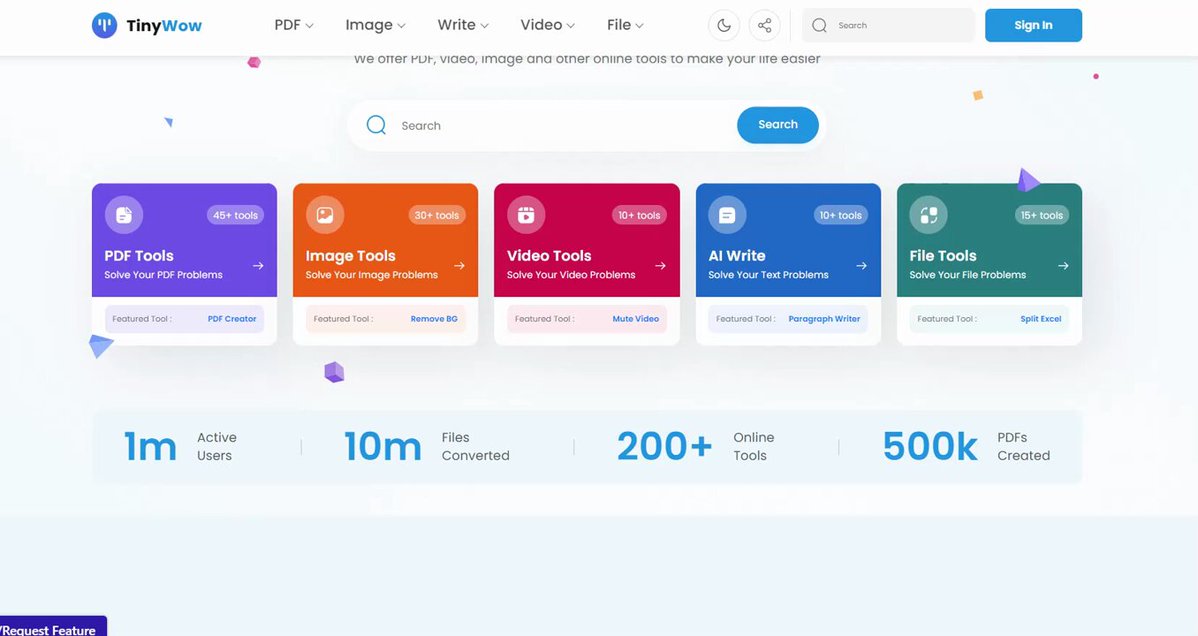
Task: Click the TinyWow logo icon
Action: click(x=104, y=26)
